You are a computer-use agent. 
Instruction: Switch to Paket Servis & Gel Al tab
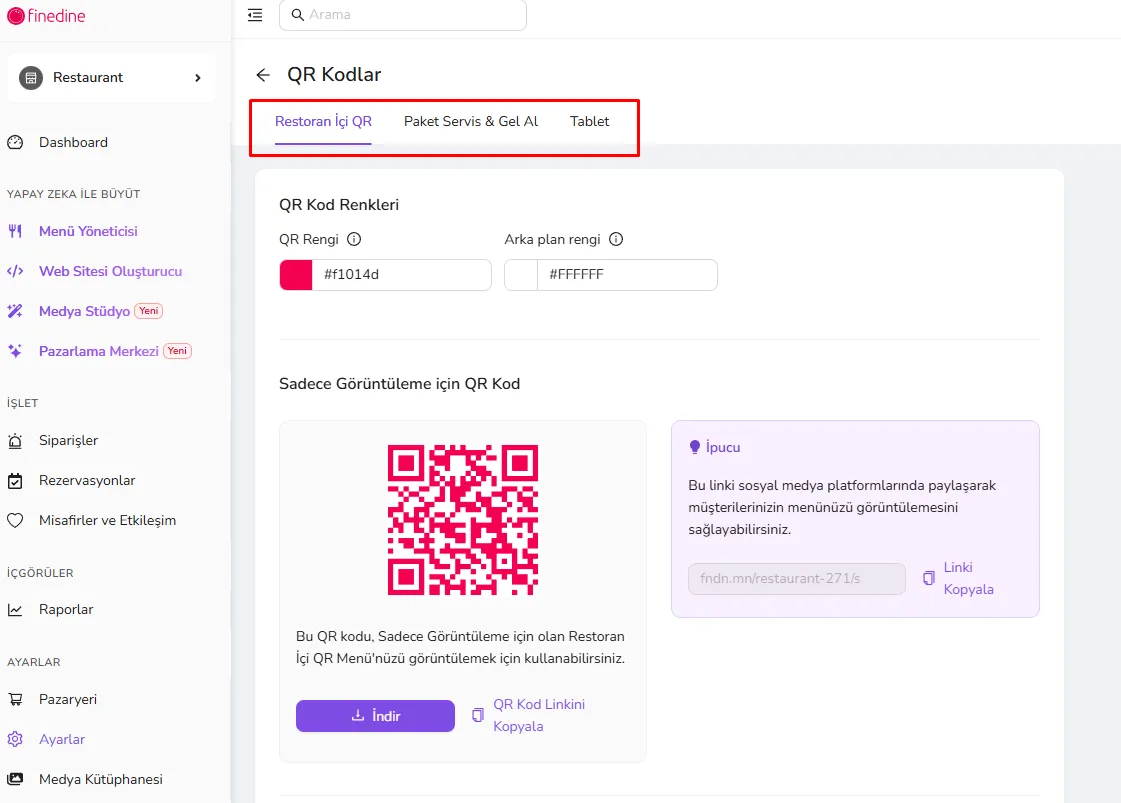tap(471, 122)
